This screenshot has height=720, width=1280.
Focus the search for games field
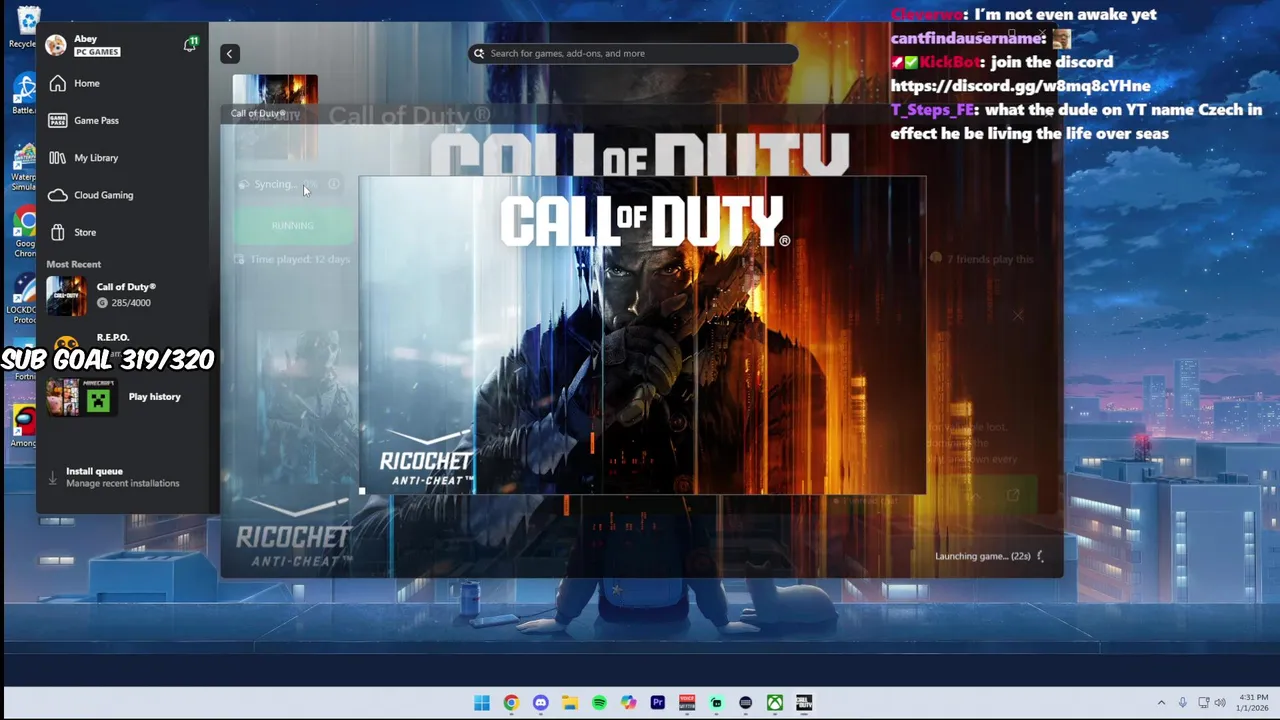633,54
